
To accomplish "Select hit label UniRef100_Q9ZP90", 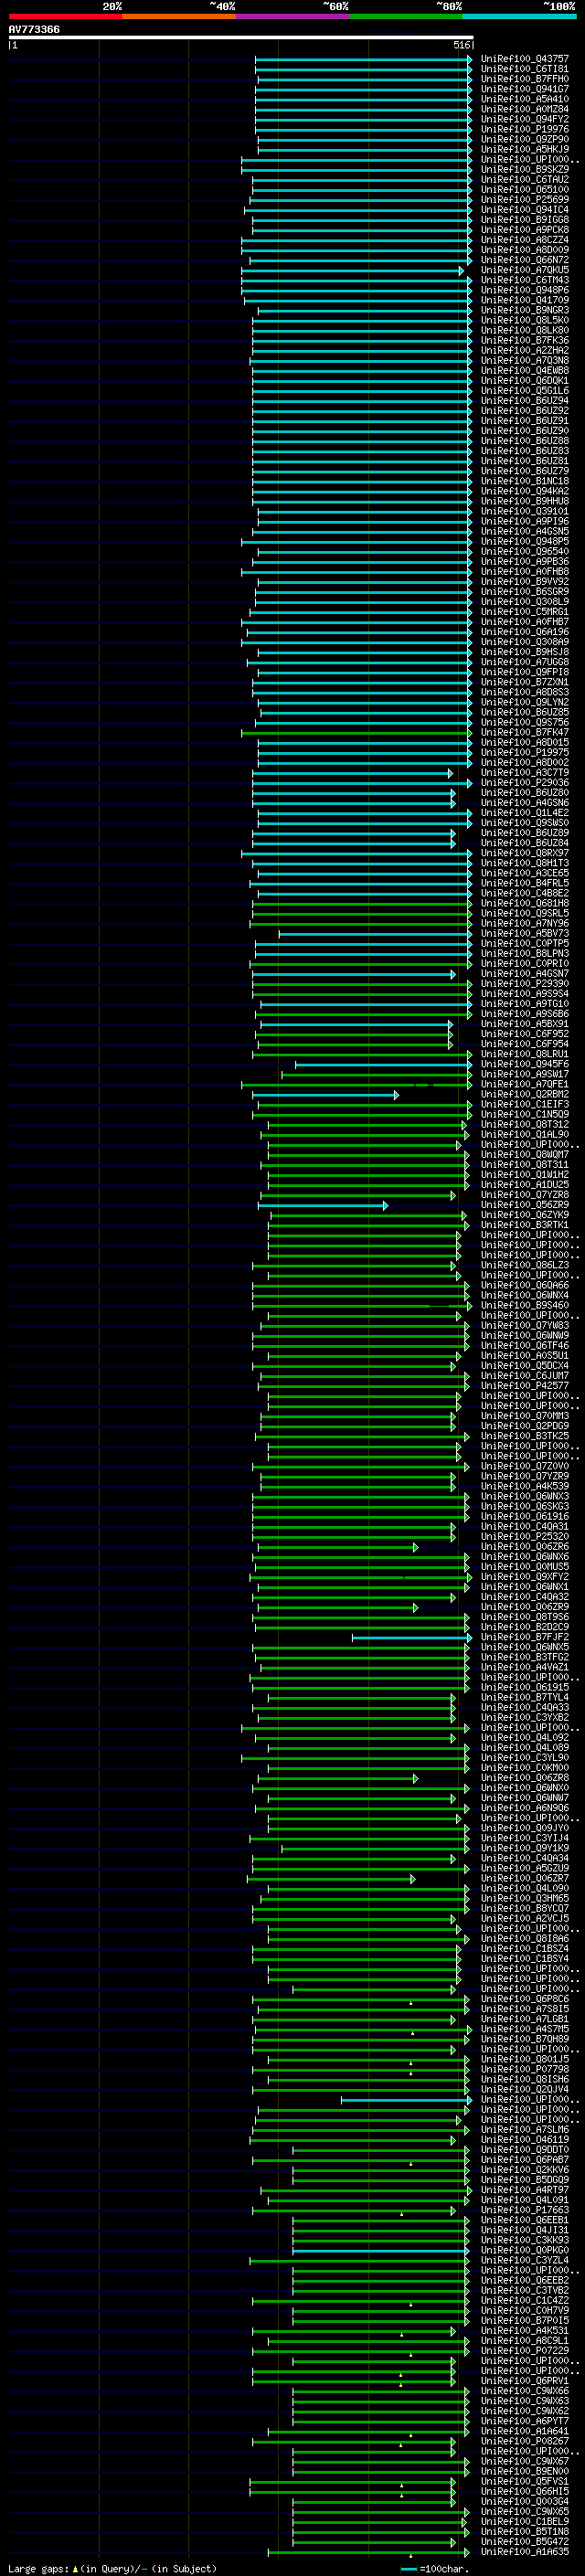I will (525, 139).
